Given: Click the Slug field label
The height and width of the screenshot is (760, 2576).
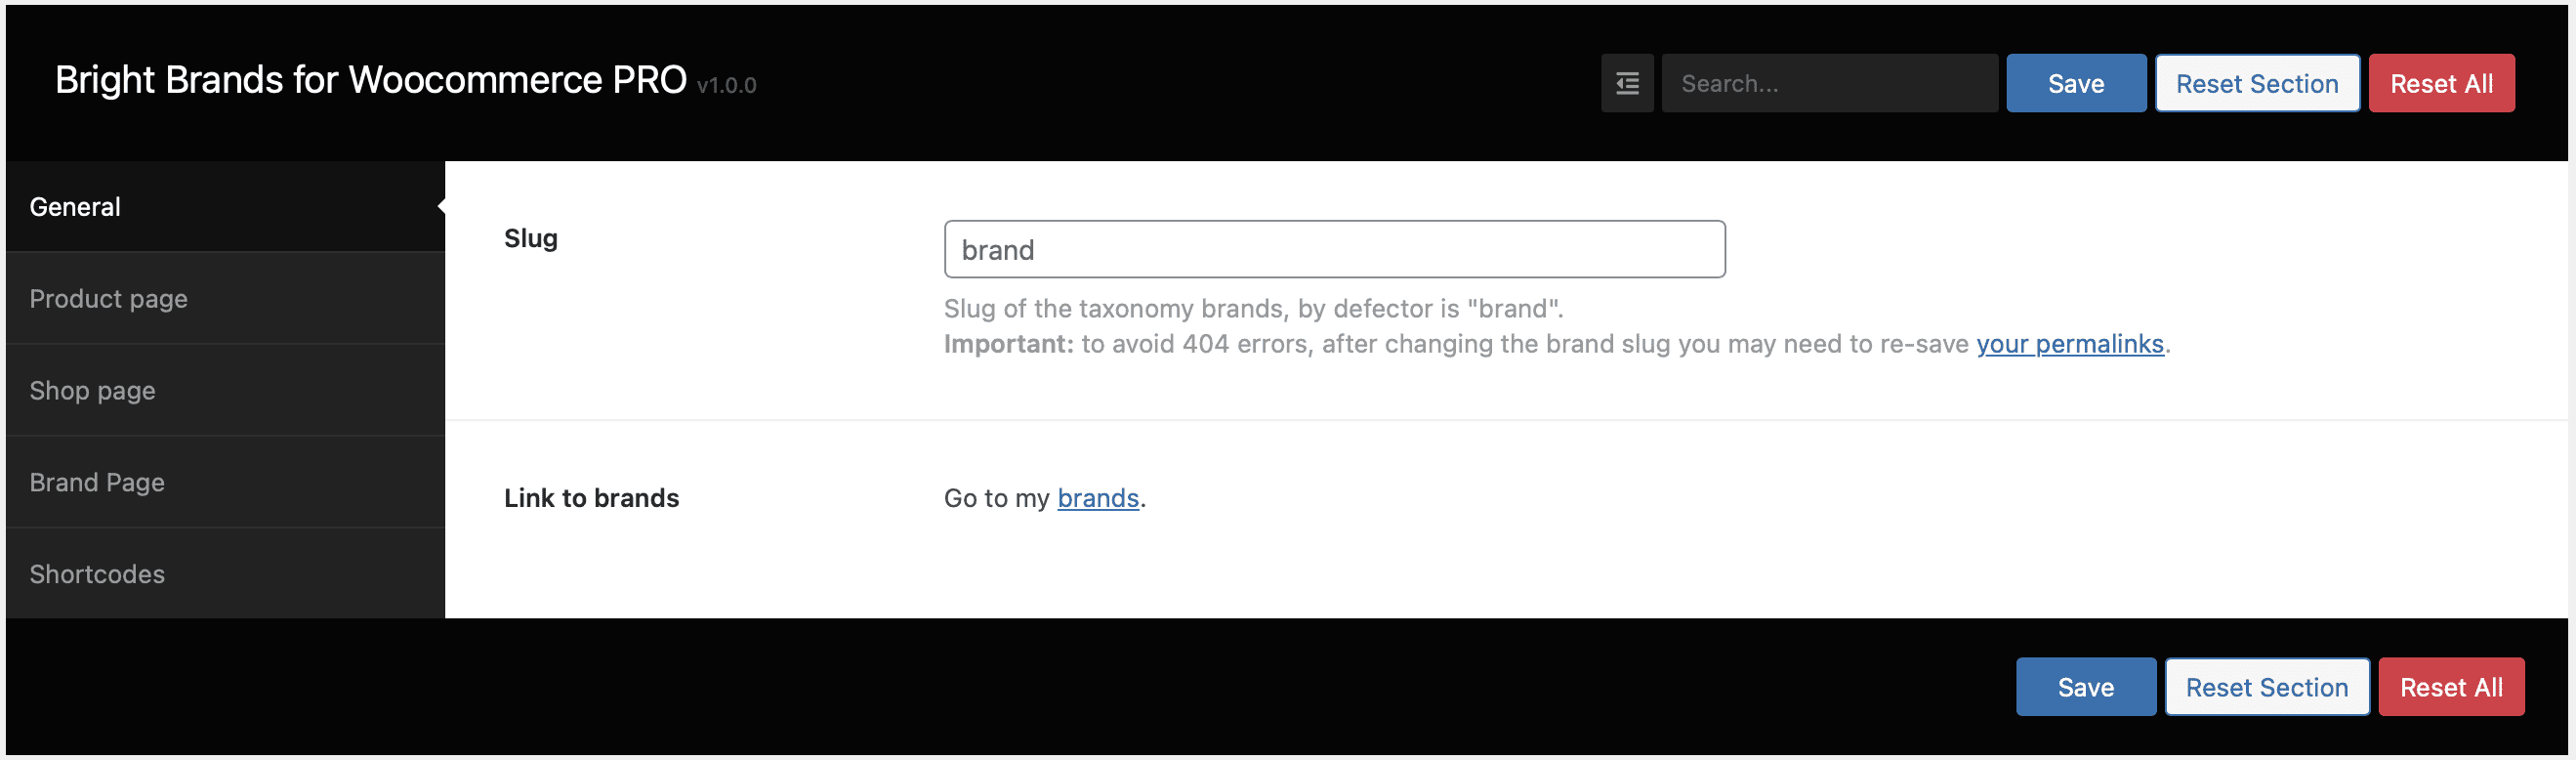Looking at the screenshot, I should [531, 238].
